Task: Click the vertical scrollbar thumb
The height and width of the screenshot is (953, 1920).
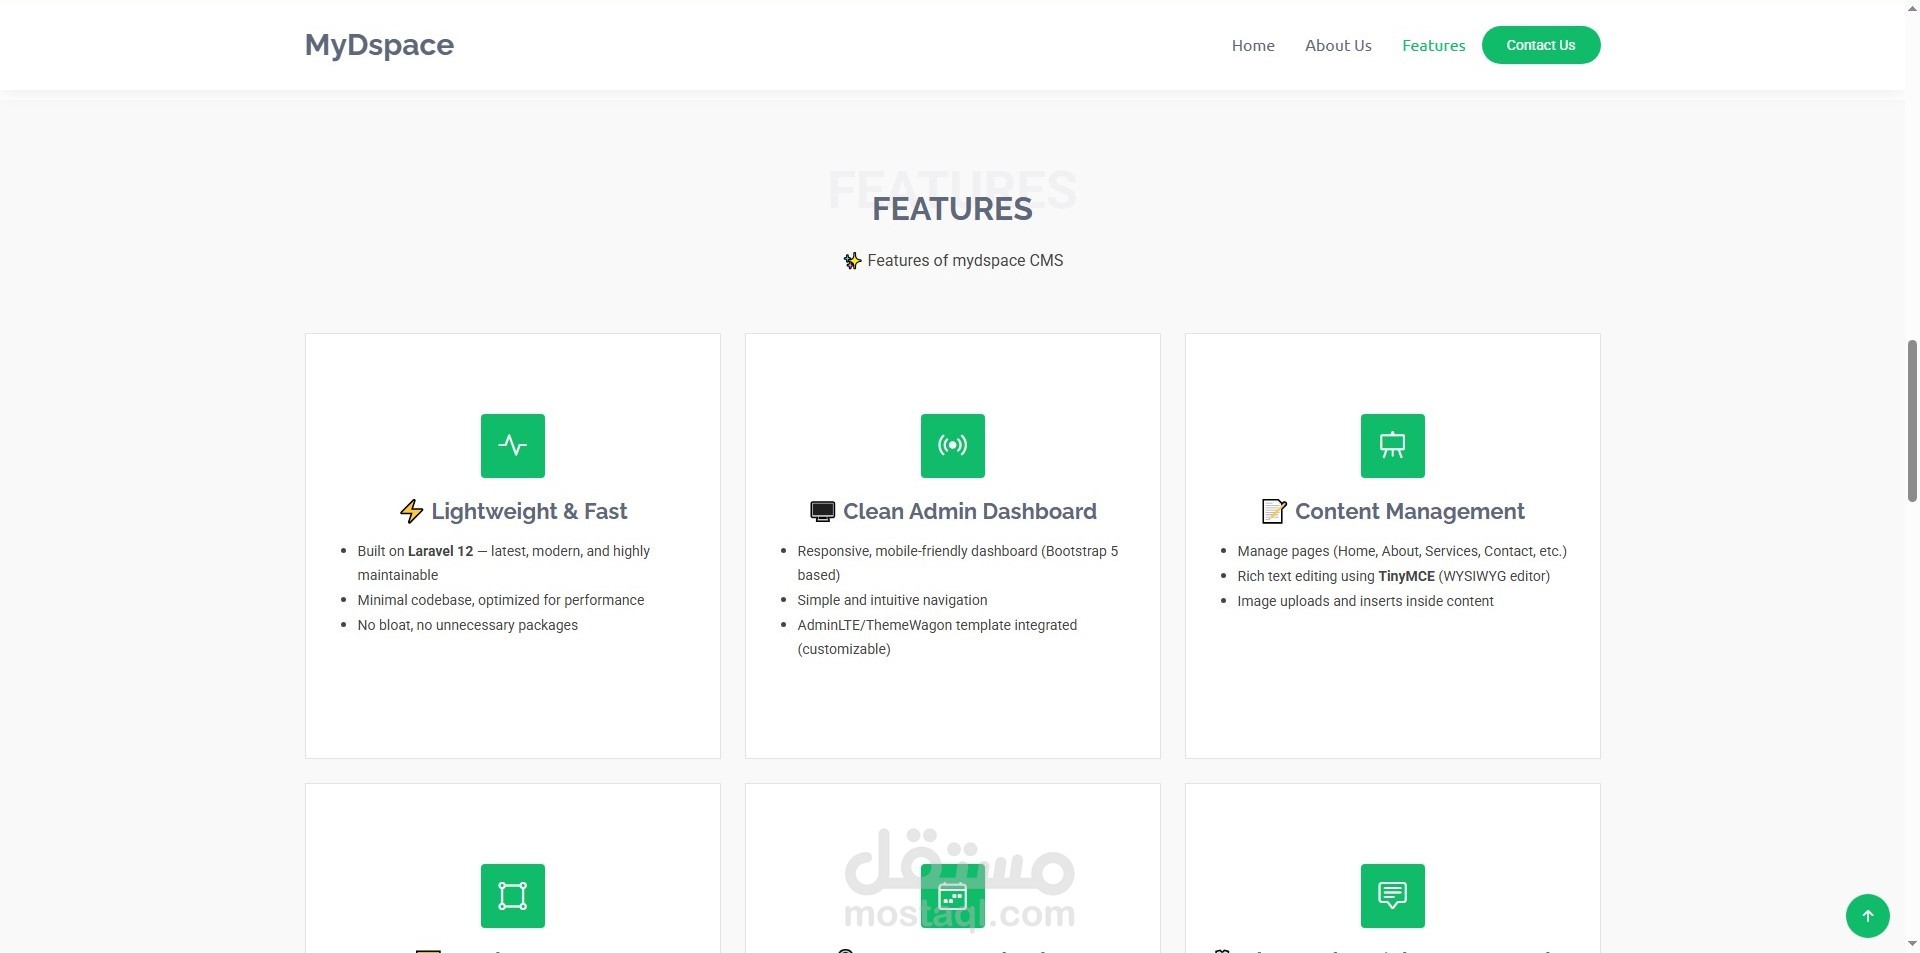Action: coord(1912,420)
